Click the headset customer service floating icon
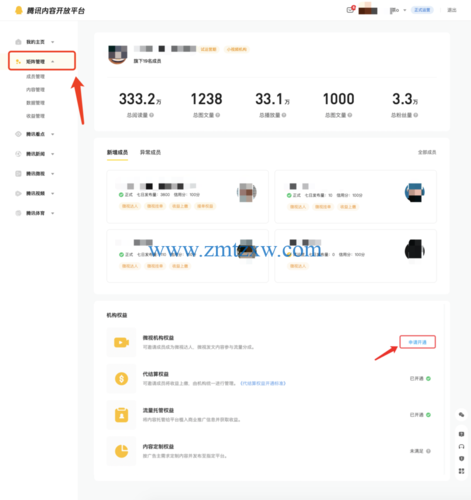This screenshot has height=500, width=471. pos(461,447)
